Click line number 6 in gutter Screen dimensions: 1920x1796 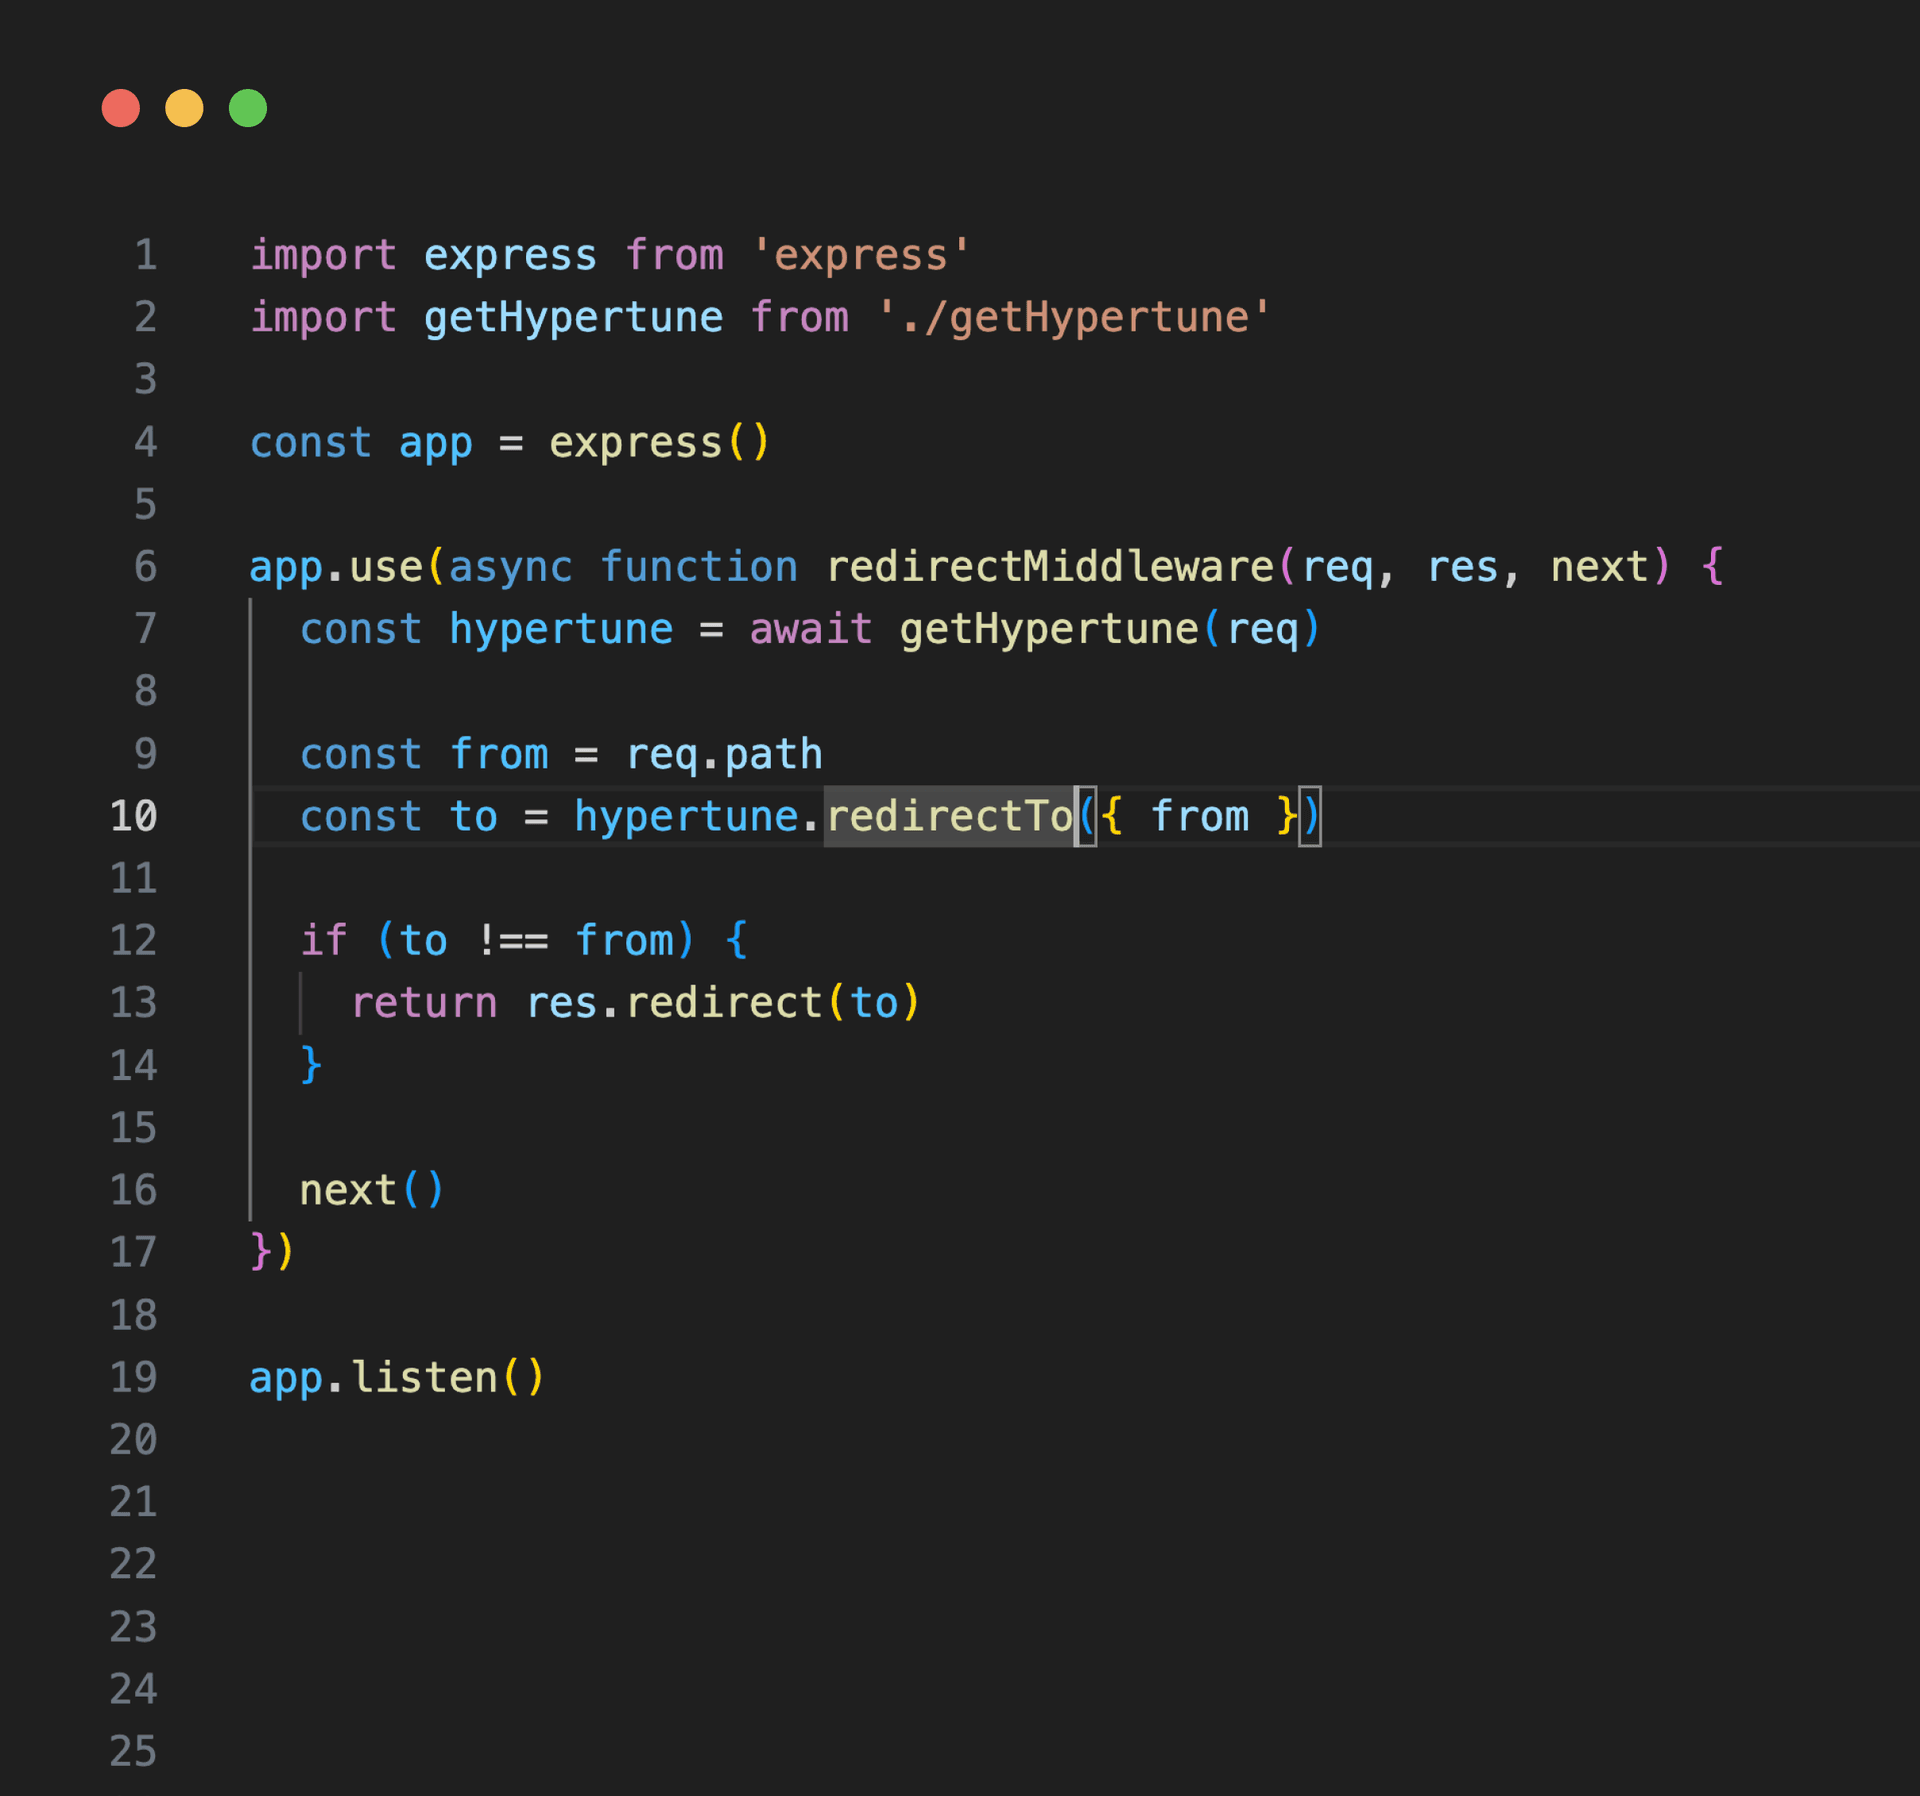pyautogui.click(x=146, y=567)
